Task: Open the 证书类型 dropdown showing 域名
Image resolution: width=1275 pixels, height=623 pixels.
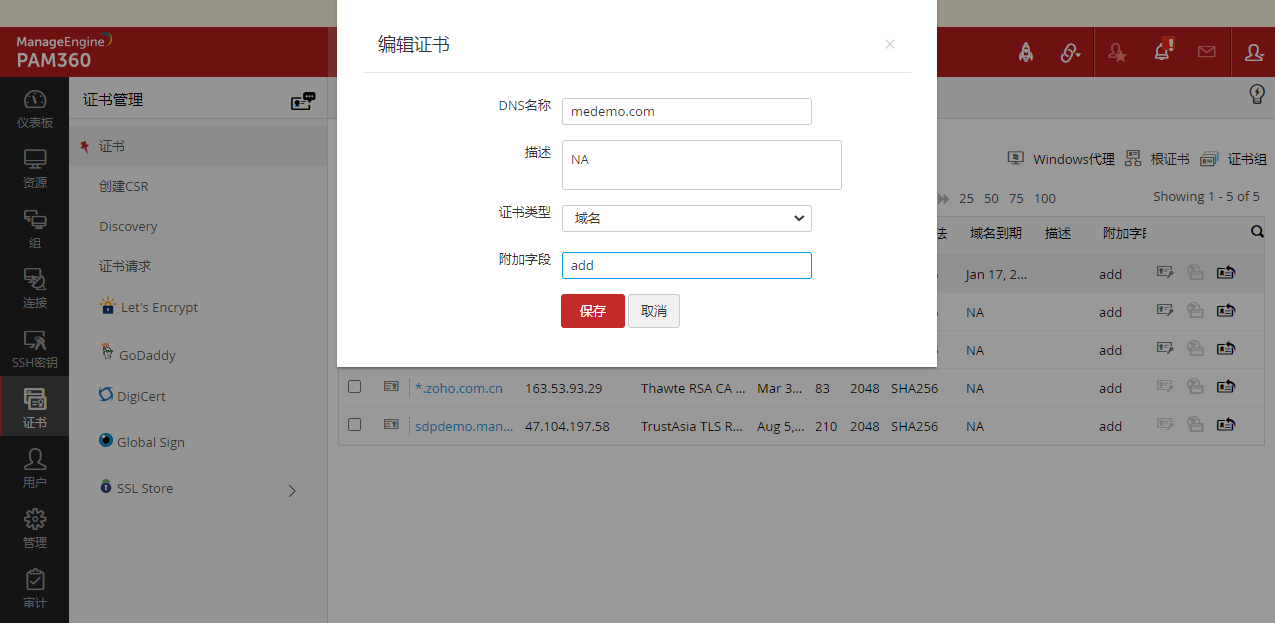Action: point(687,218)
